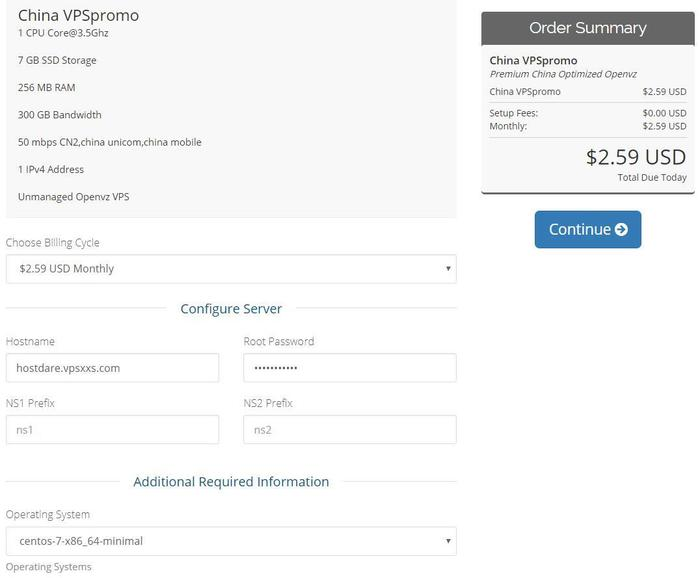Screen dimensions: 700x578
Task: Click the Continue button
Action: point(587,229)
